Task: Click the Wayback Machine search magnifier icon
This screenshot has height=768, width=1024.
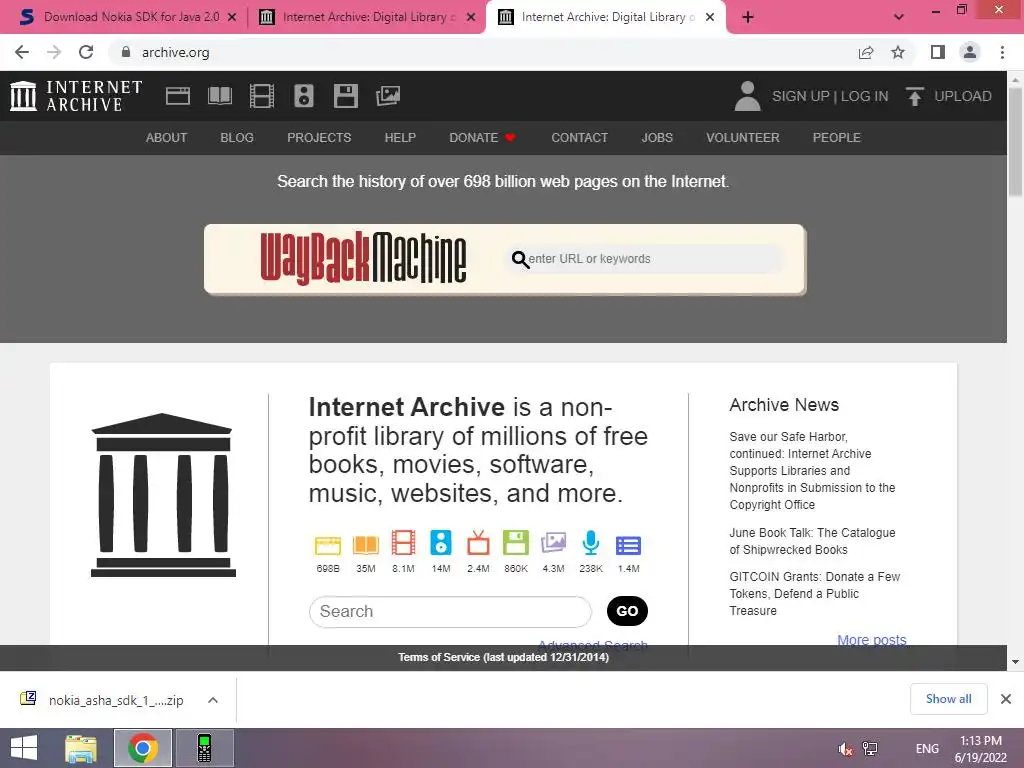Action: pyautogui.click(x=520, y=259)
